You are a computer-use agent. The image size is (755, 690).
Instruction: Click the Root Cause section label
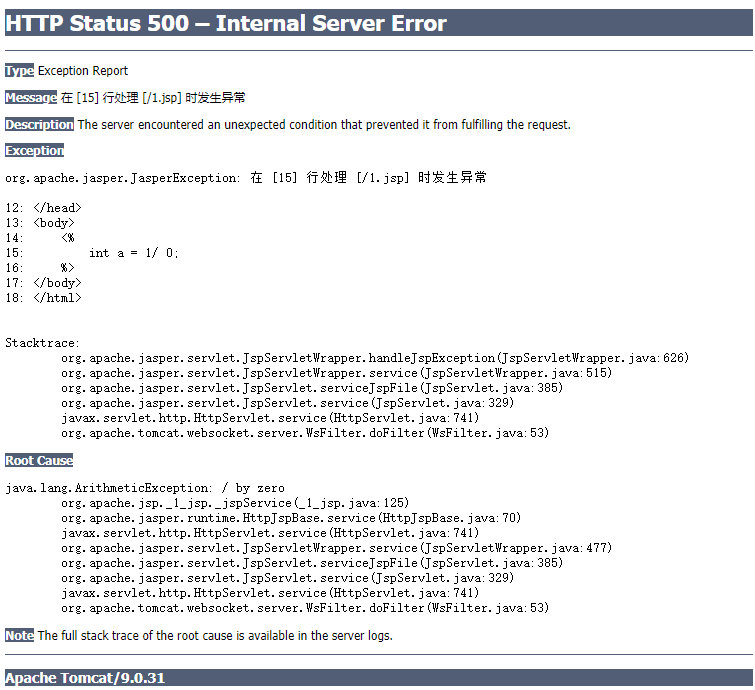coord(39,460)
